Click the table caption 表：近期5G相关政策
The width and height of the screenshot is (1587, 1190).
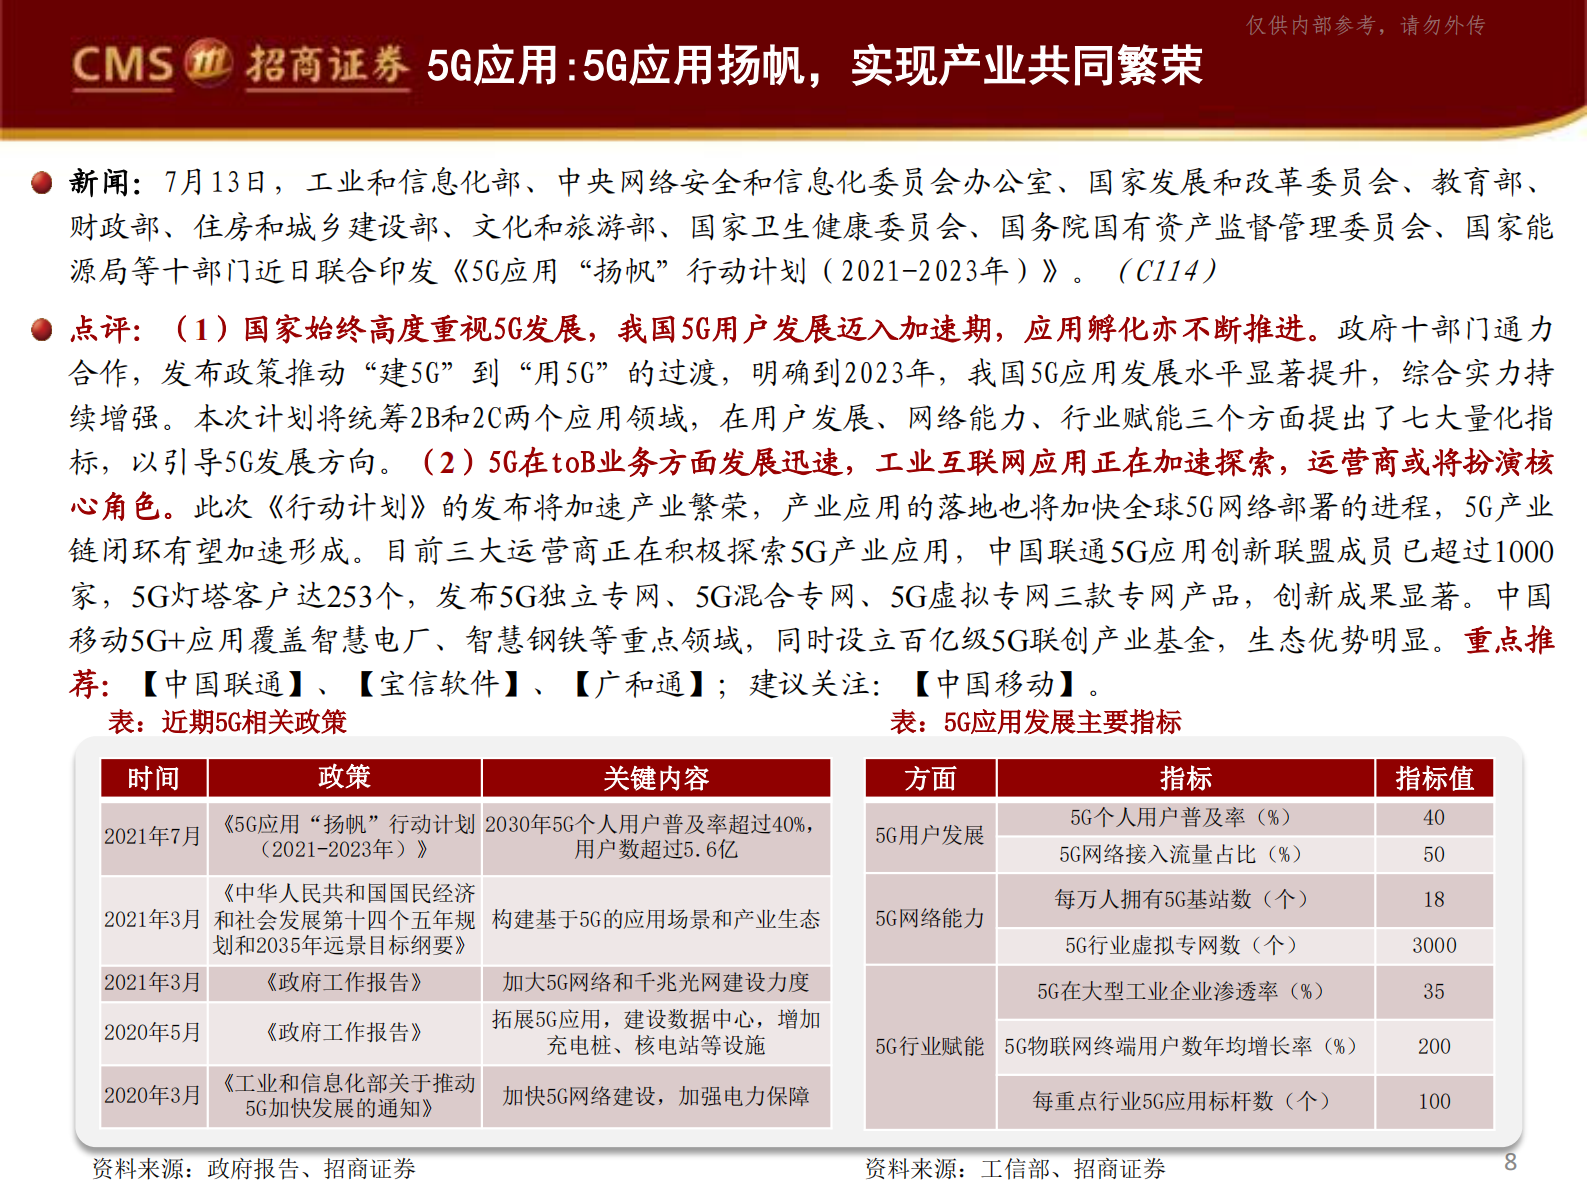[x=228, y=721]
